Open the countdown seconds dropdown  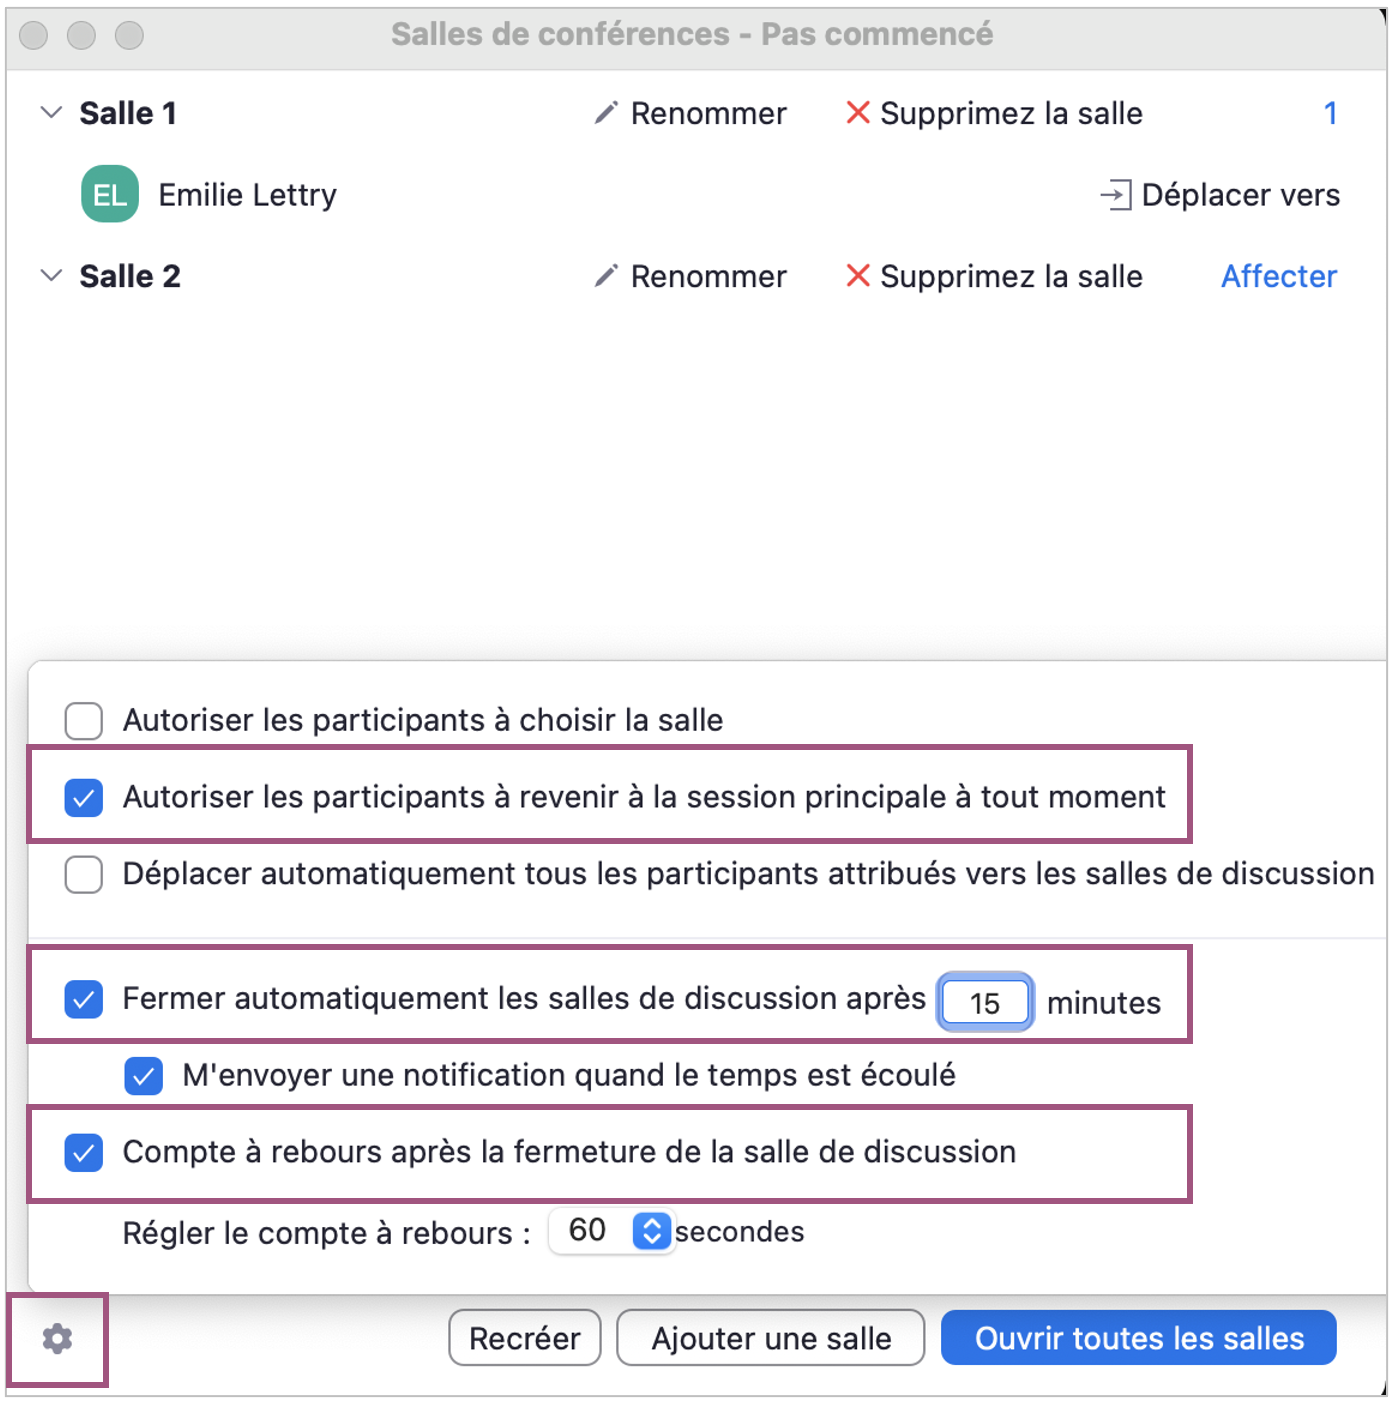click(651, 1231)
